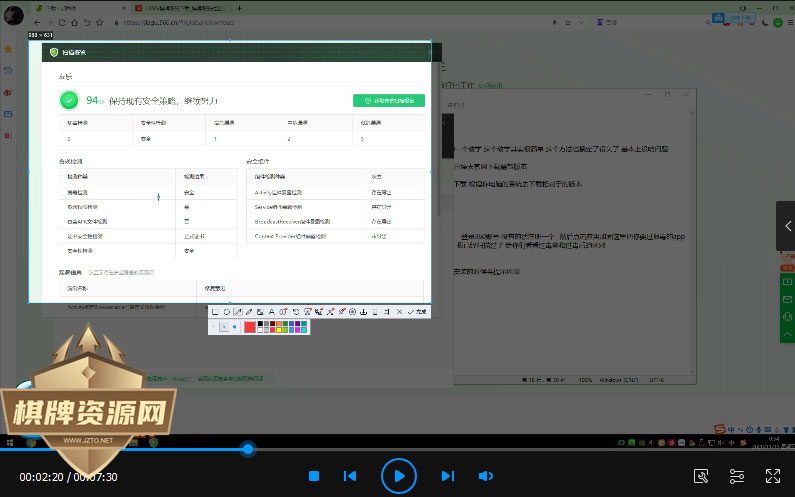This screenshot has width=795, height=497.
Task: Open the browser hamburger menu
Action: tap(790, 22)
